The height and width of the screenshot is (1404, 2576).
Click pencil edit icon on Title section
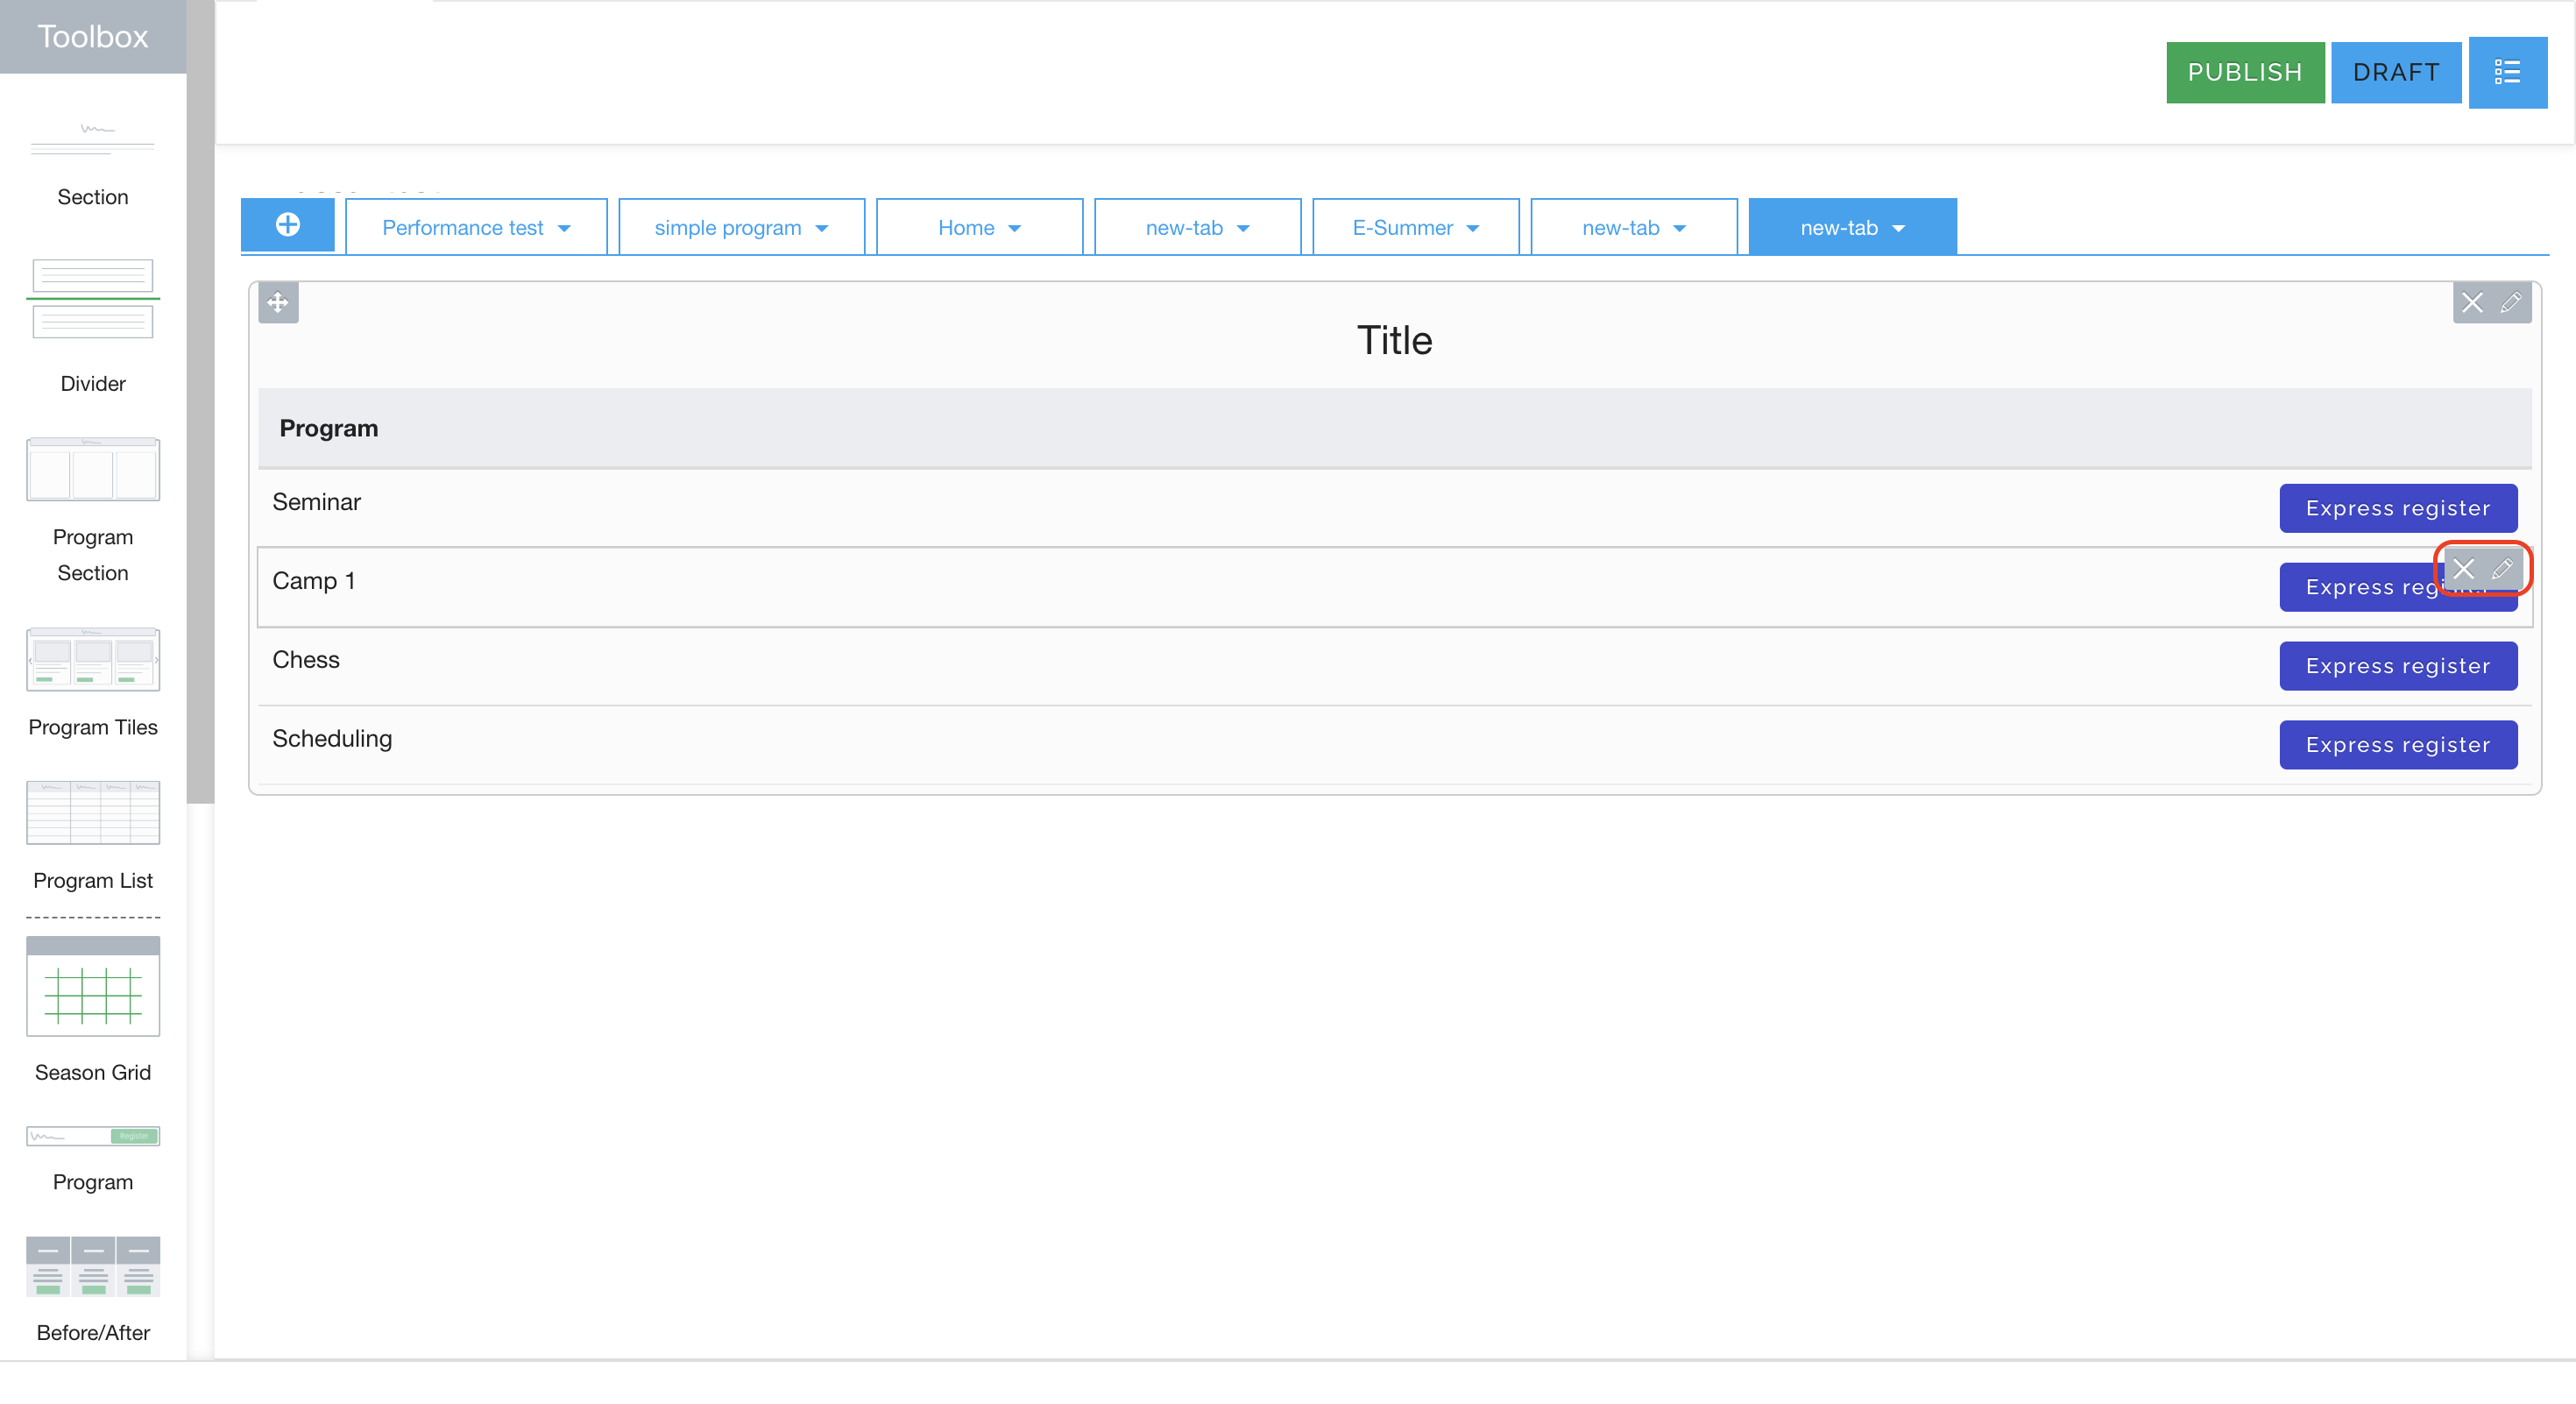(2511, 302)
